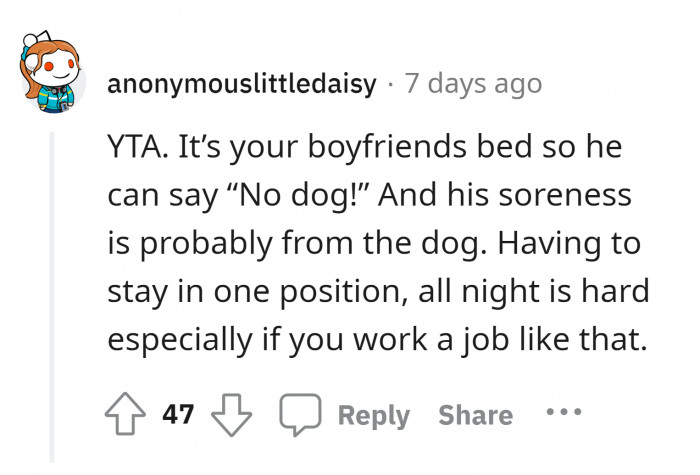Open anonymouslittledaisy's profile via username
Screen dimensions: 700x475
pos(240,82)
